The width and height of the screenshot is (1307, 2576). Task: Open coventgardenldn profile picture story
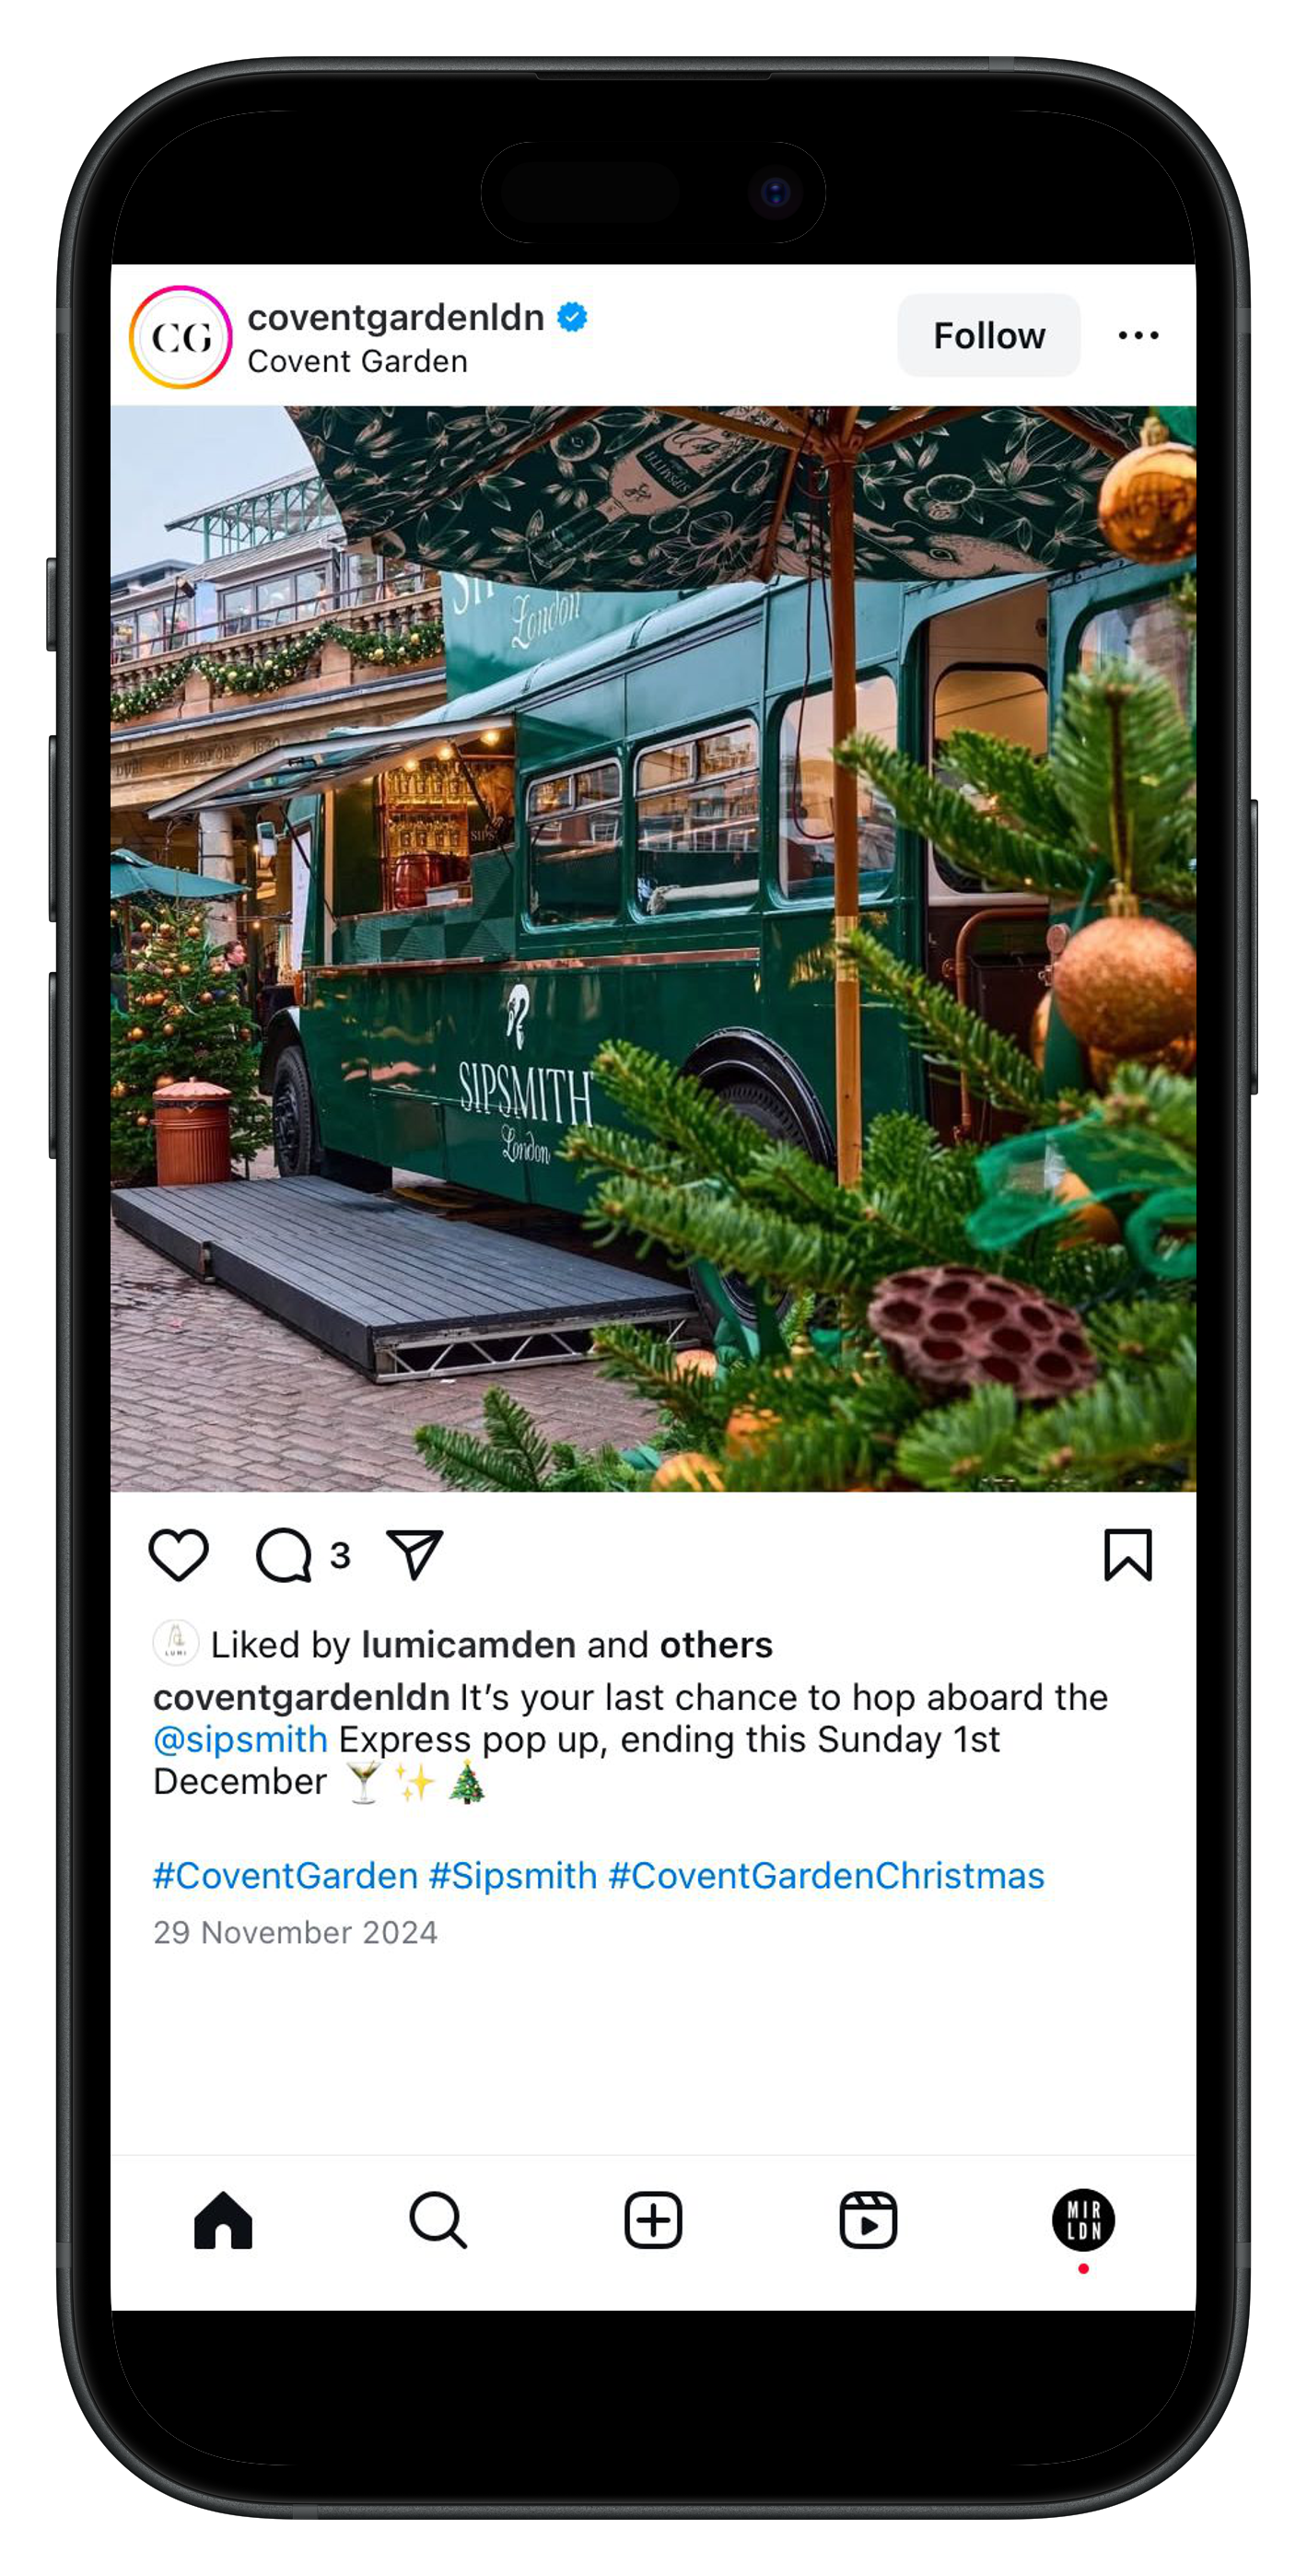(x=180, y=337)
